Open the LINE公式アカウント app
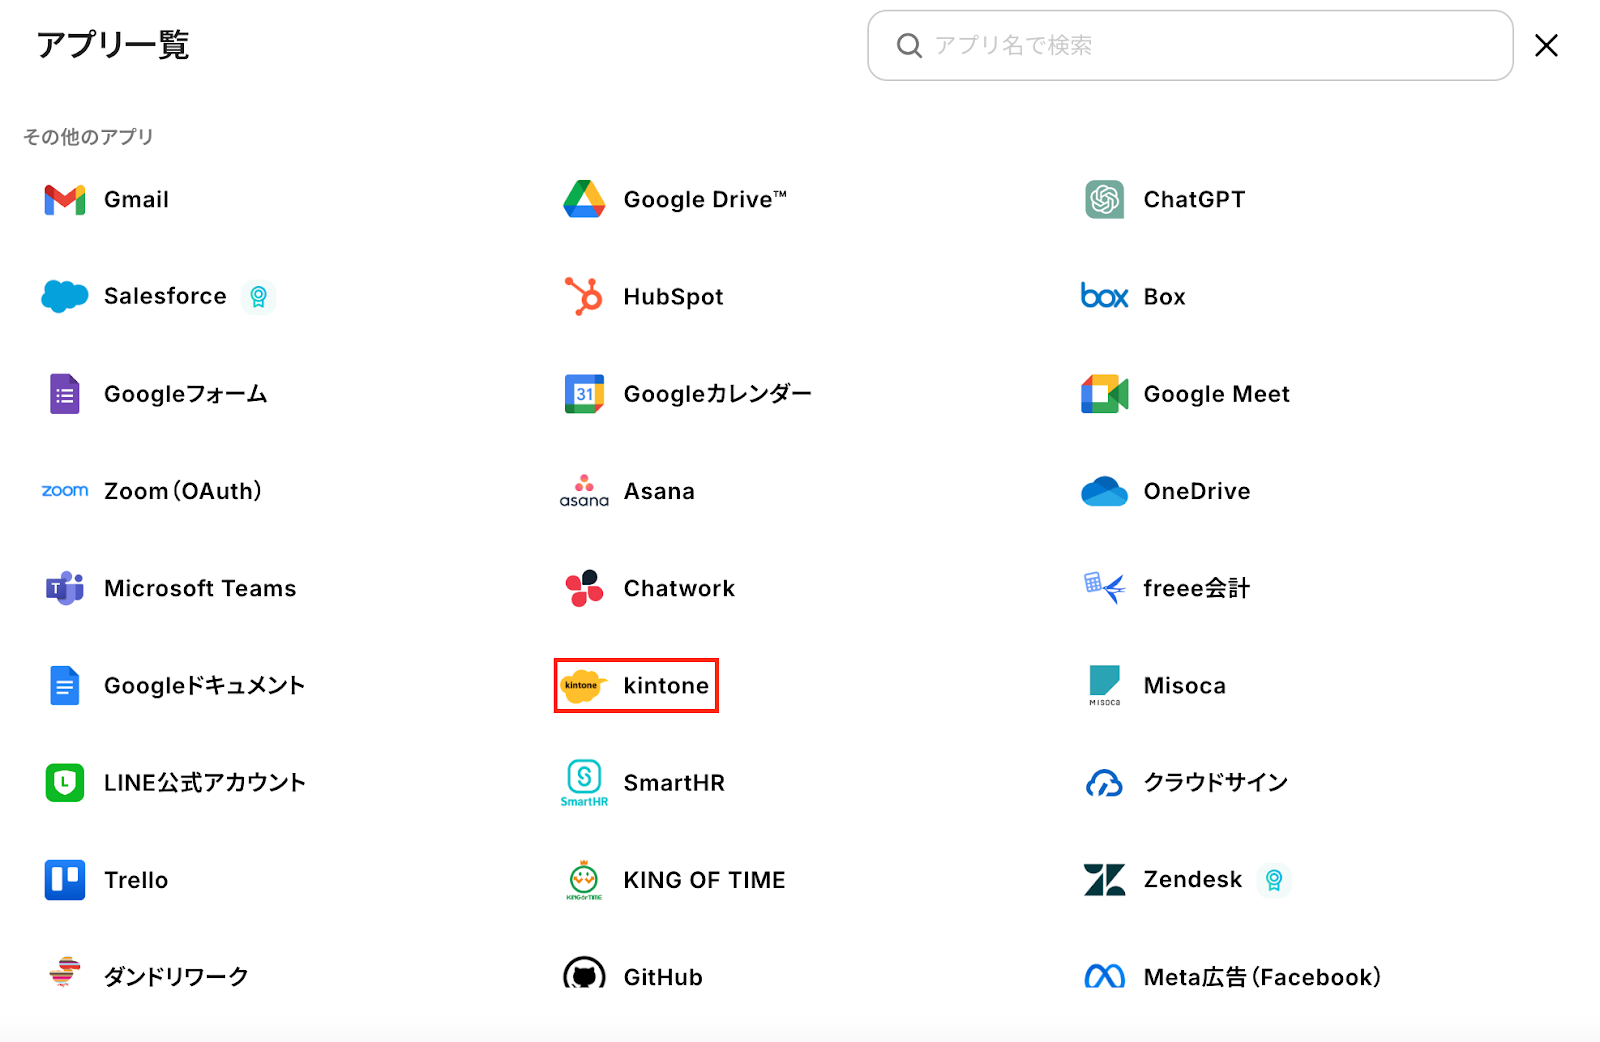1600x1042 pixels. click(204, 783)
